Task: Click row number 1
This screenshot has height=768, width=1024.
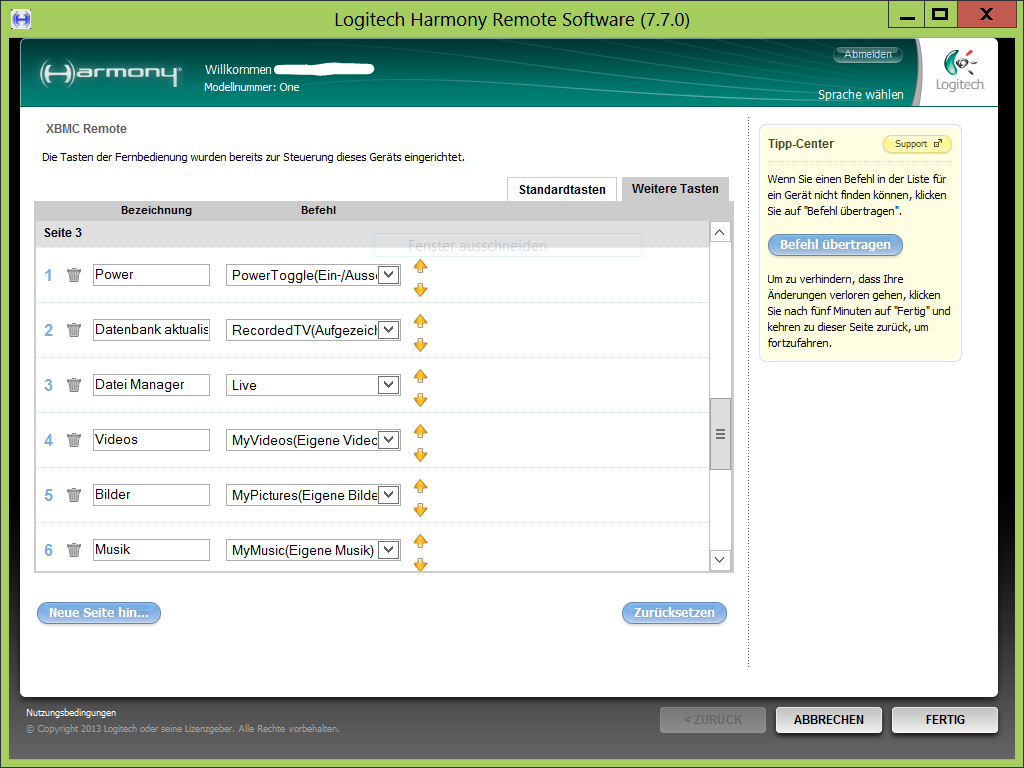Action: [x=48, y=276]
